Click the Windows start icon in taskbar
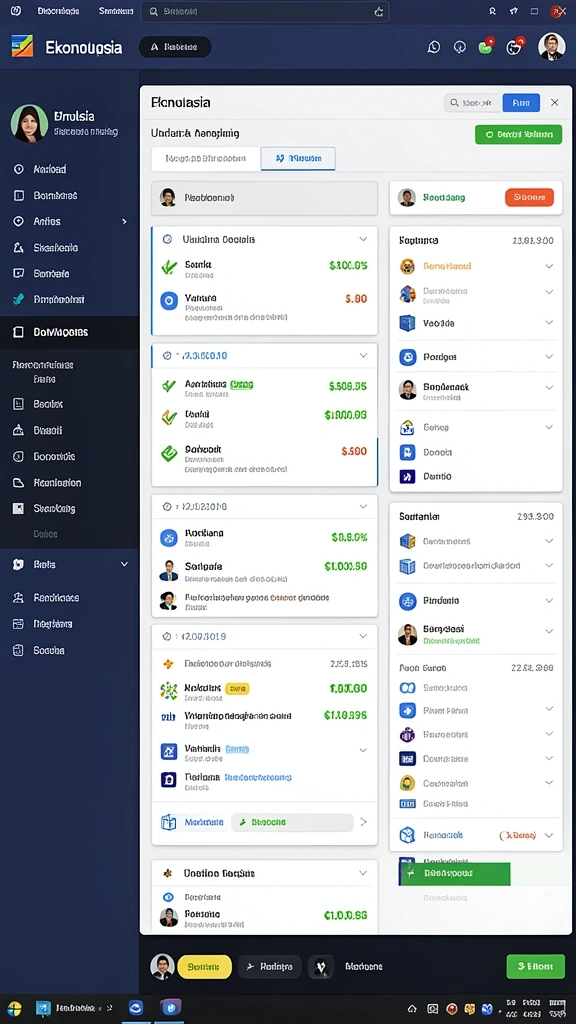Viewport: 576px width, 1024px height. pos(14,1008)
